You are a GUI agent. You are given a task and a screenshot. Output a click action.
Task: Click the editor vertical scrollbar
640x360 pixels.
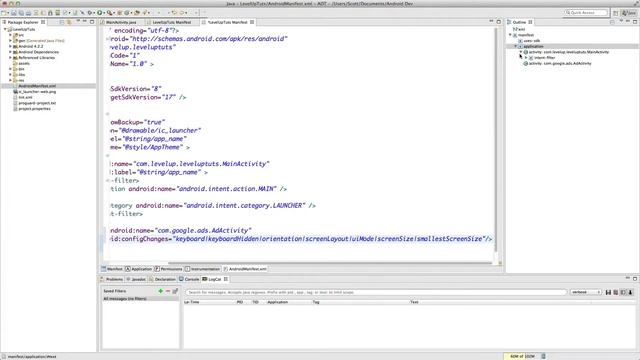(x=496, y=139)
